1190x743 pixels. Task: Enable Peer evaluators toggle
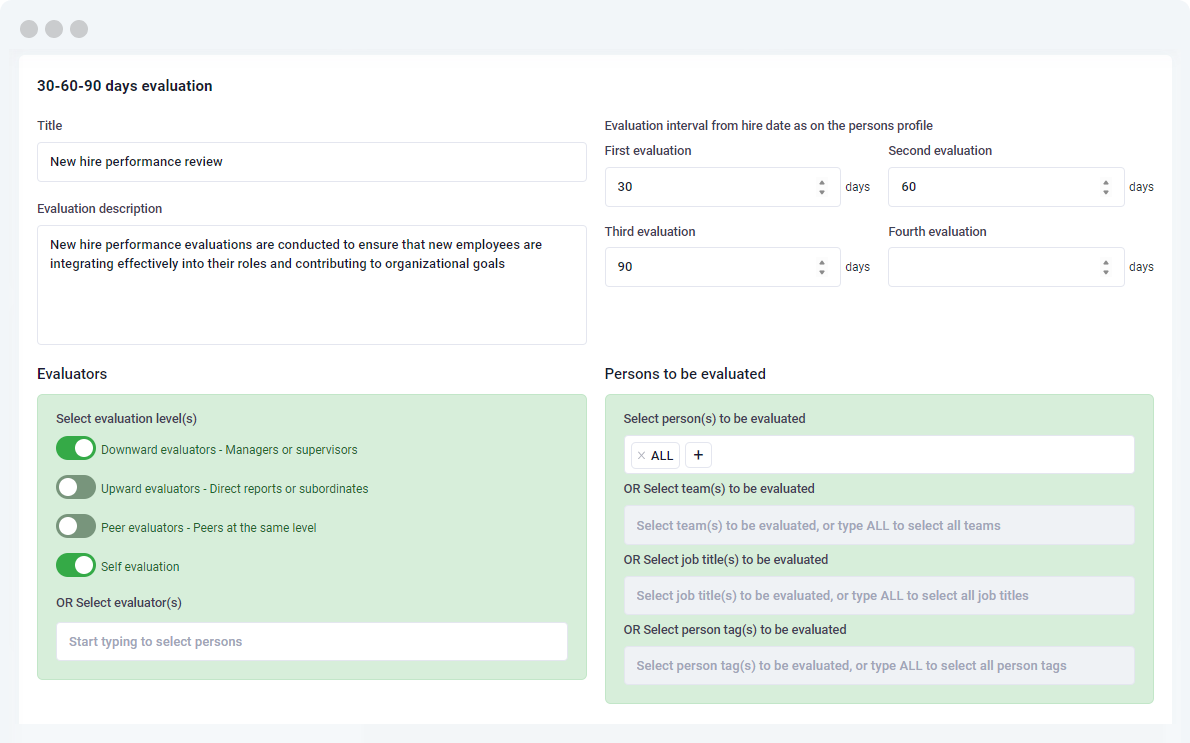75,526
